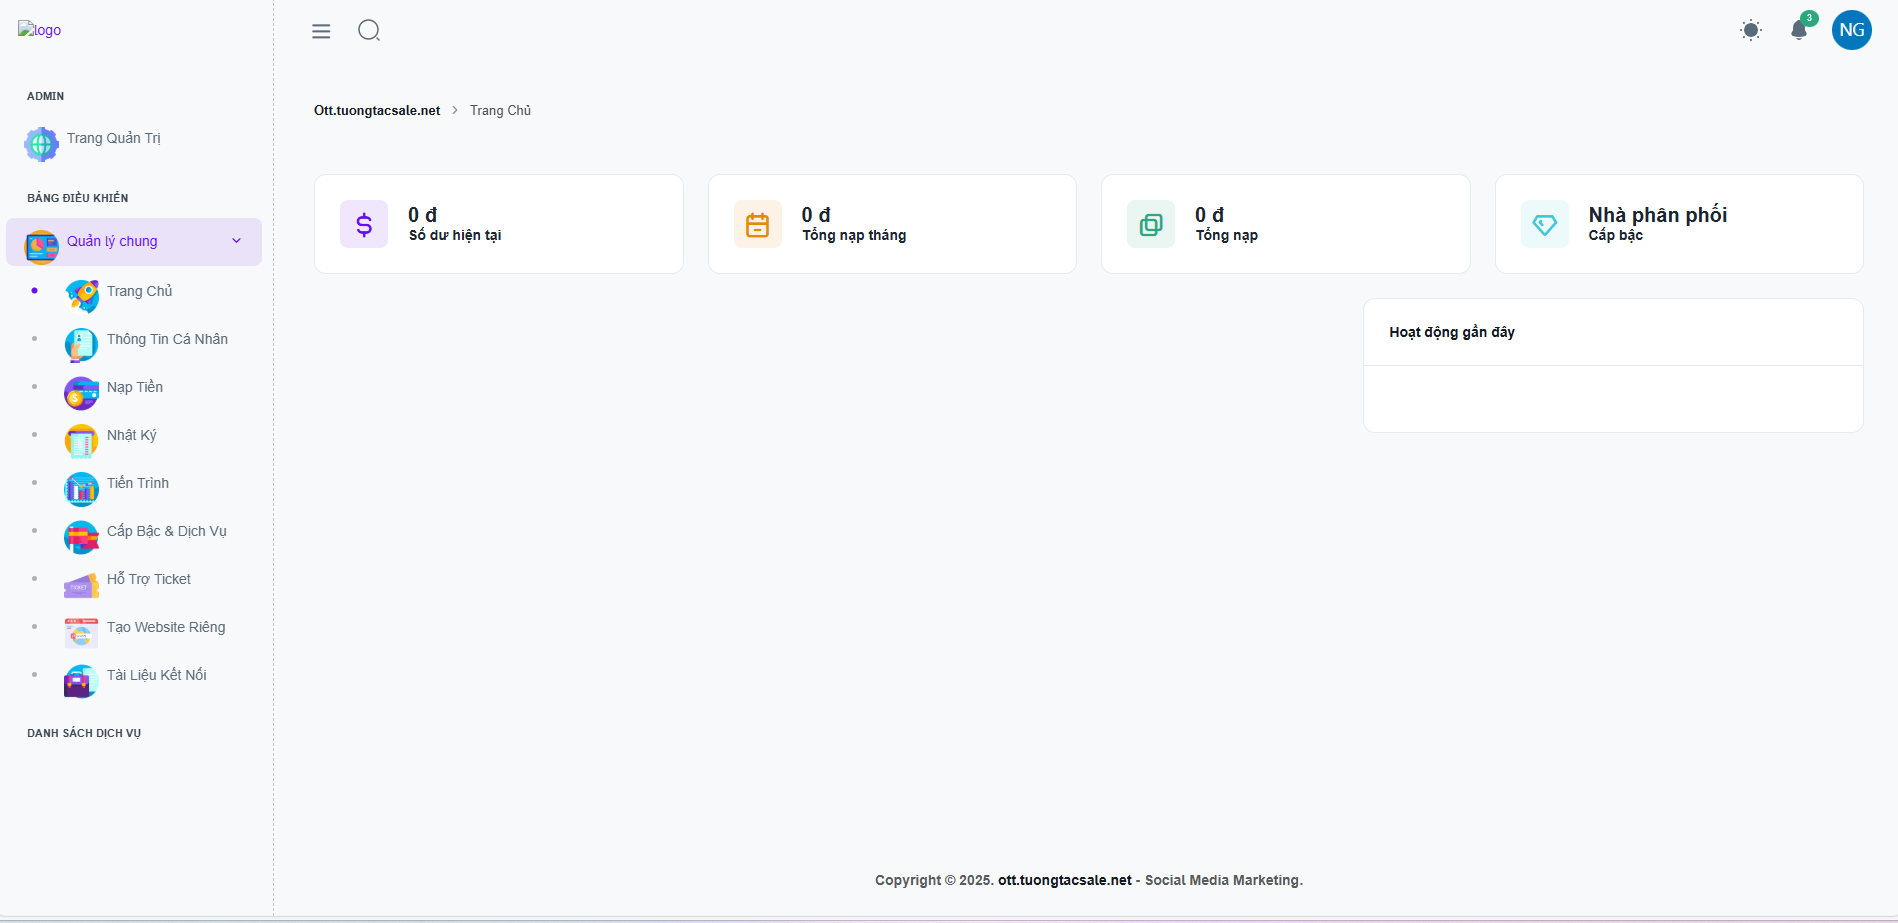
Task: Click the Nạp Tiền wallet icon
Action: click(x=81, y=393)
